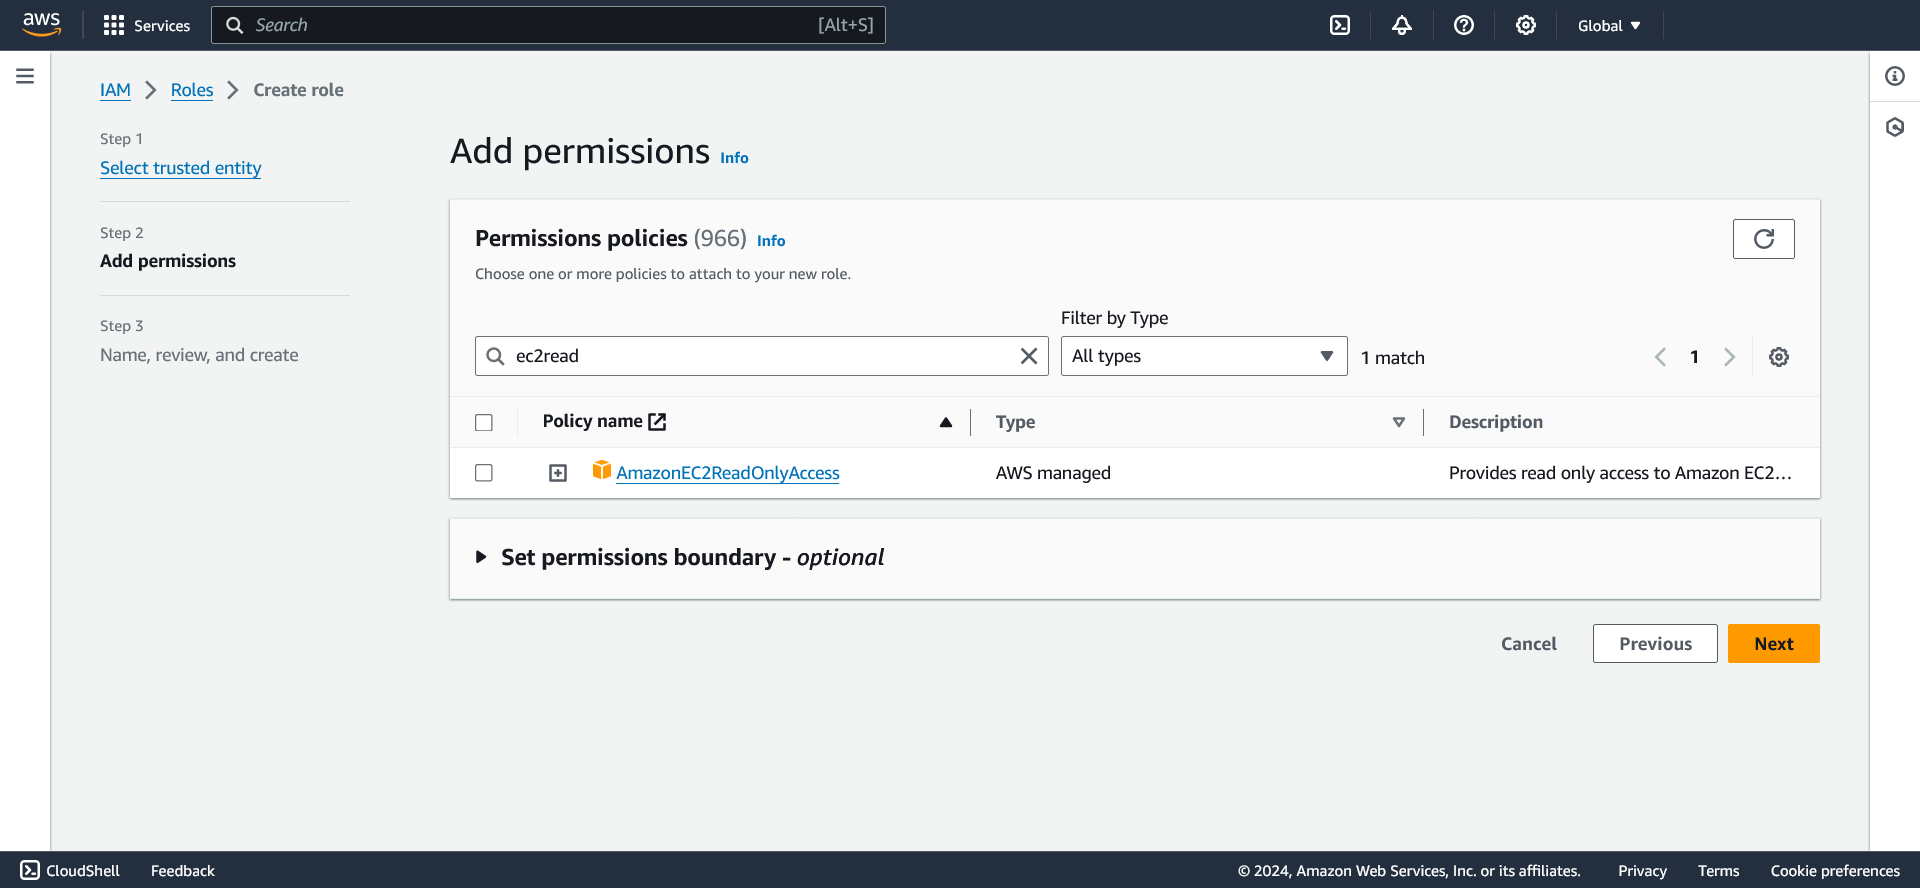Open the Global region dropdown
The image size is (1920, 888).
point(1609,25)
